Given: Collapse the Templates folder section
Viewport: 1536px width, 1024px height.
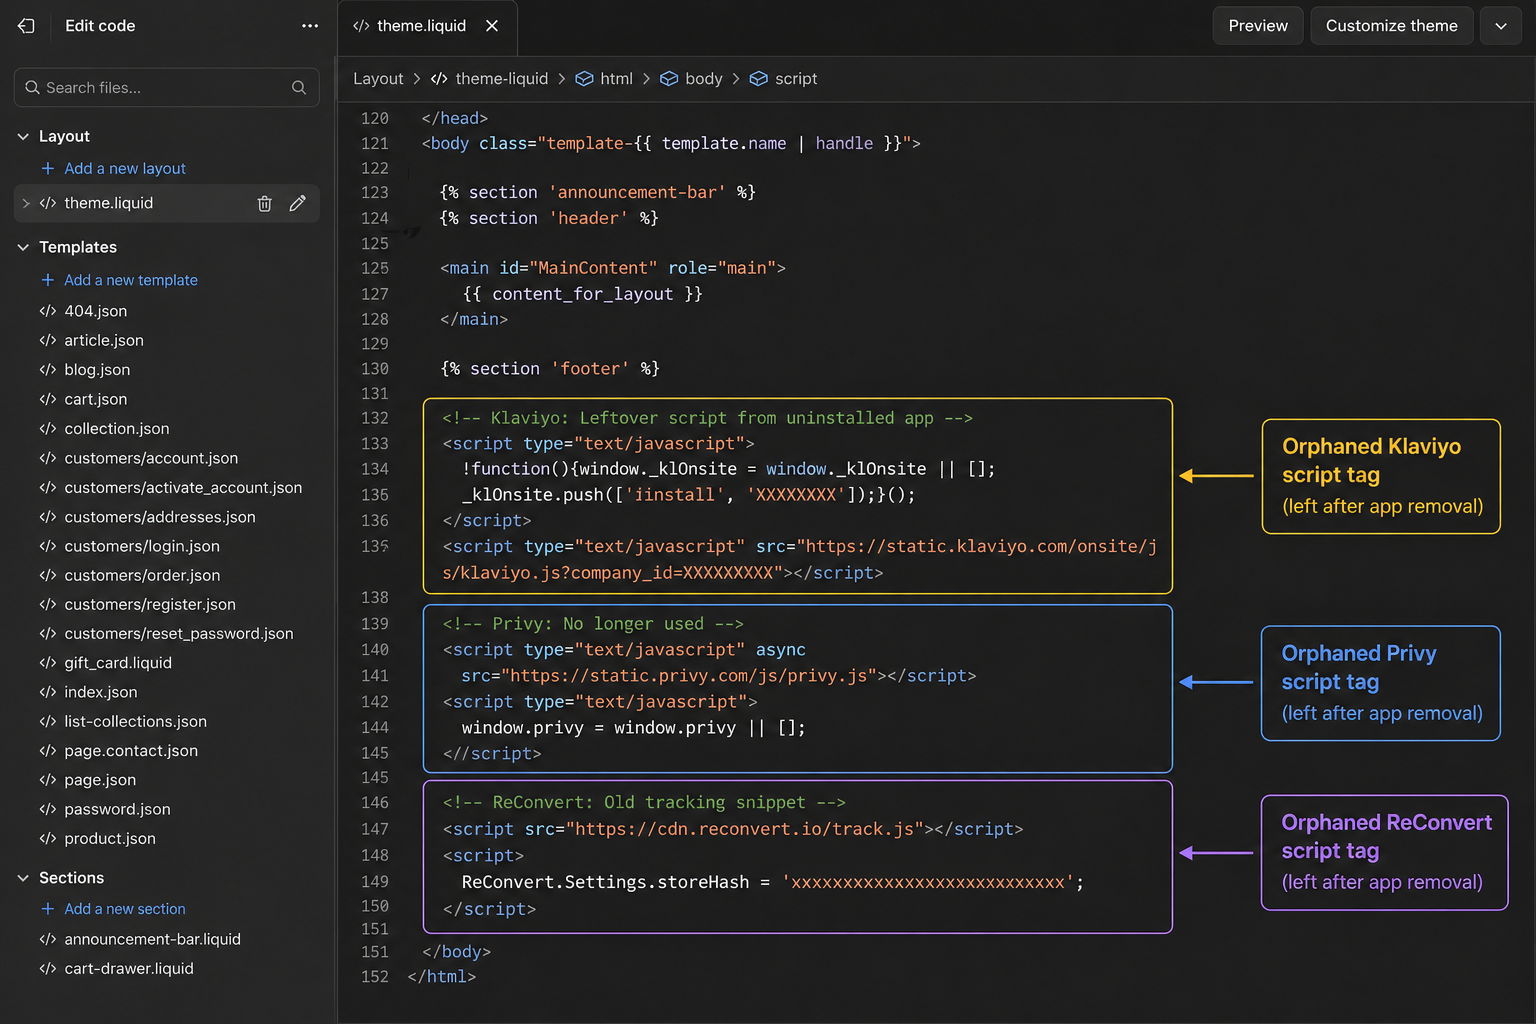Looking at the screenshot, I should [23, 247].
